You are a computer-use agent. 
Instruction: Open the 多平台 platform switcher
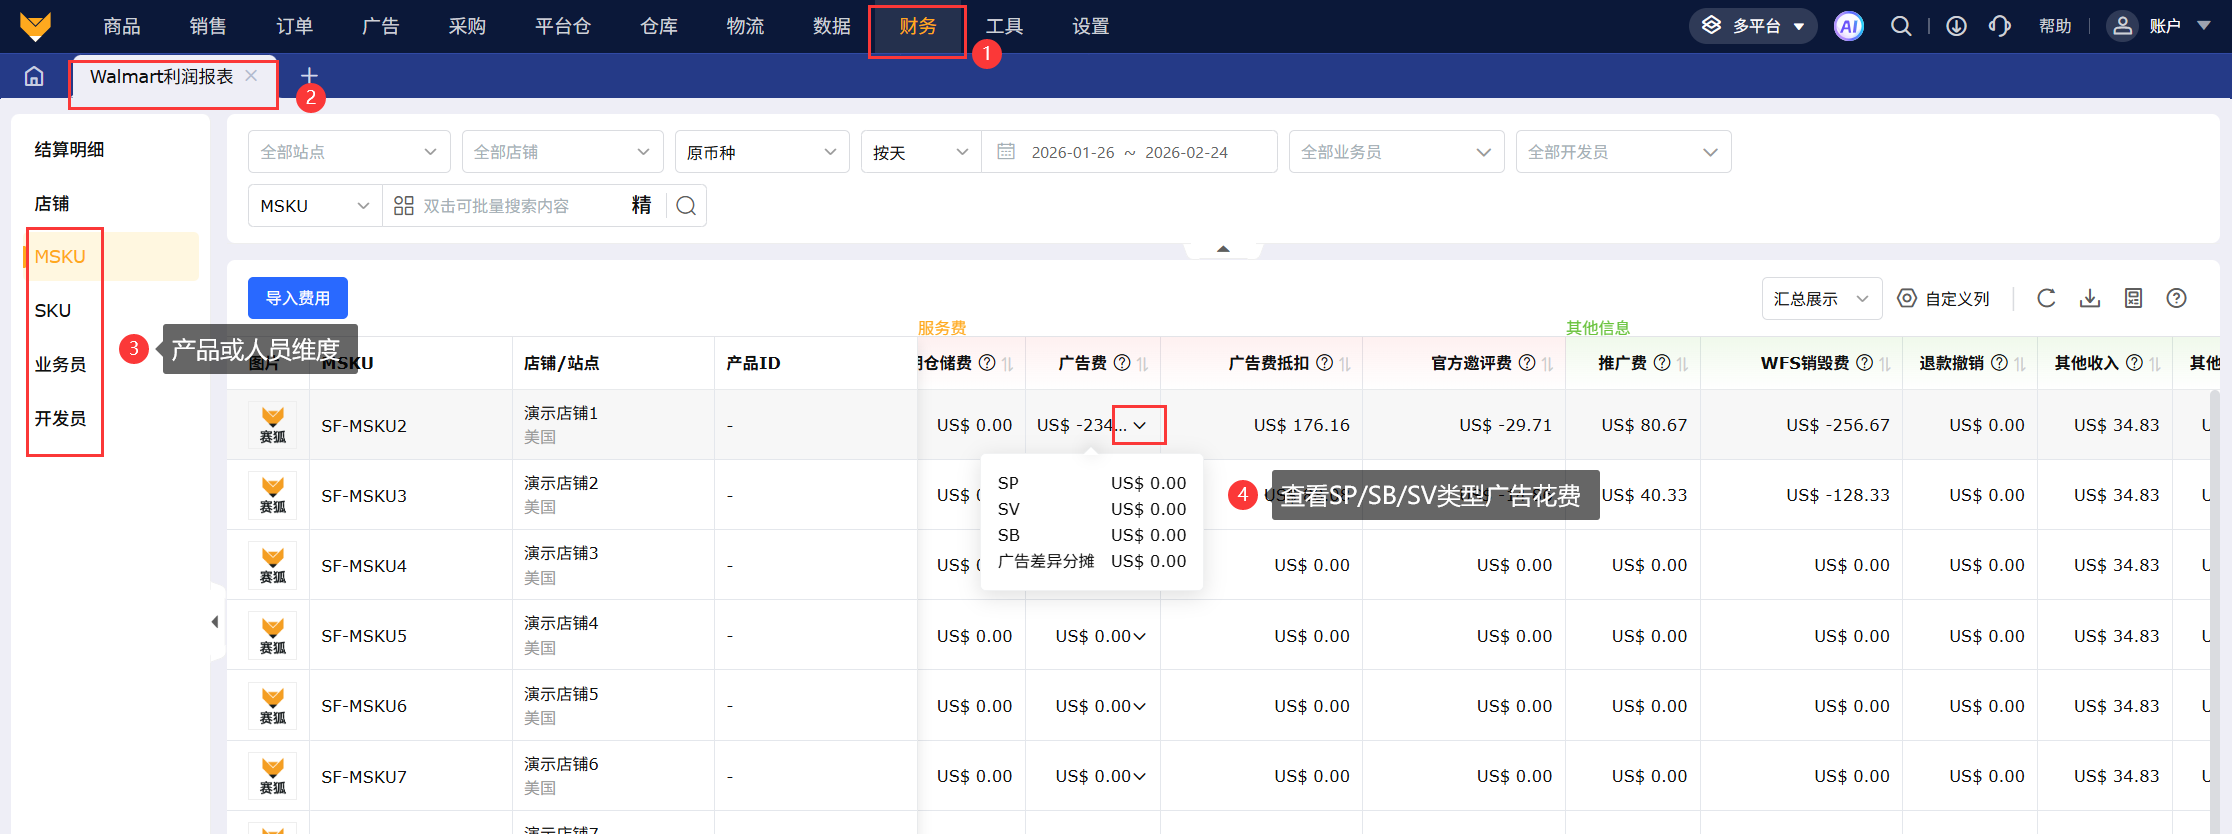tap(1753, 26)
